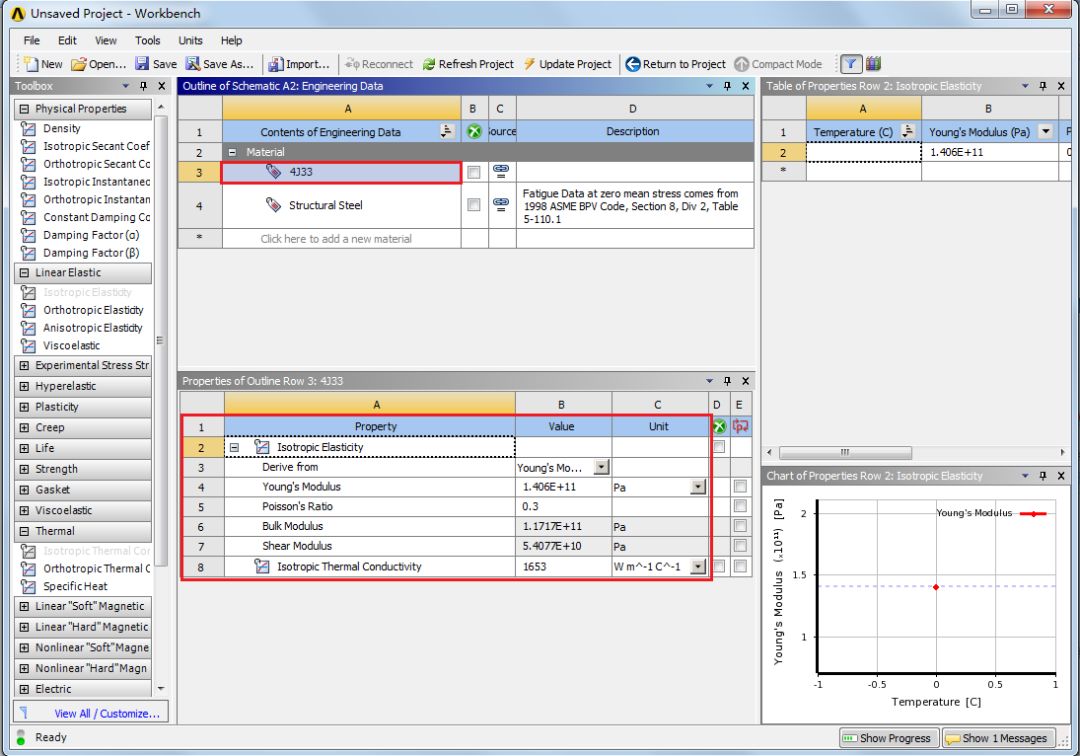Select Orthotropic Thermal Conductivity icon

[28, 569]
